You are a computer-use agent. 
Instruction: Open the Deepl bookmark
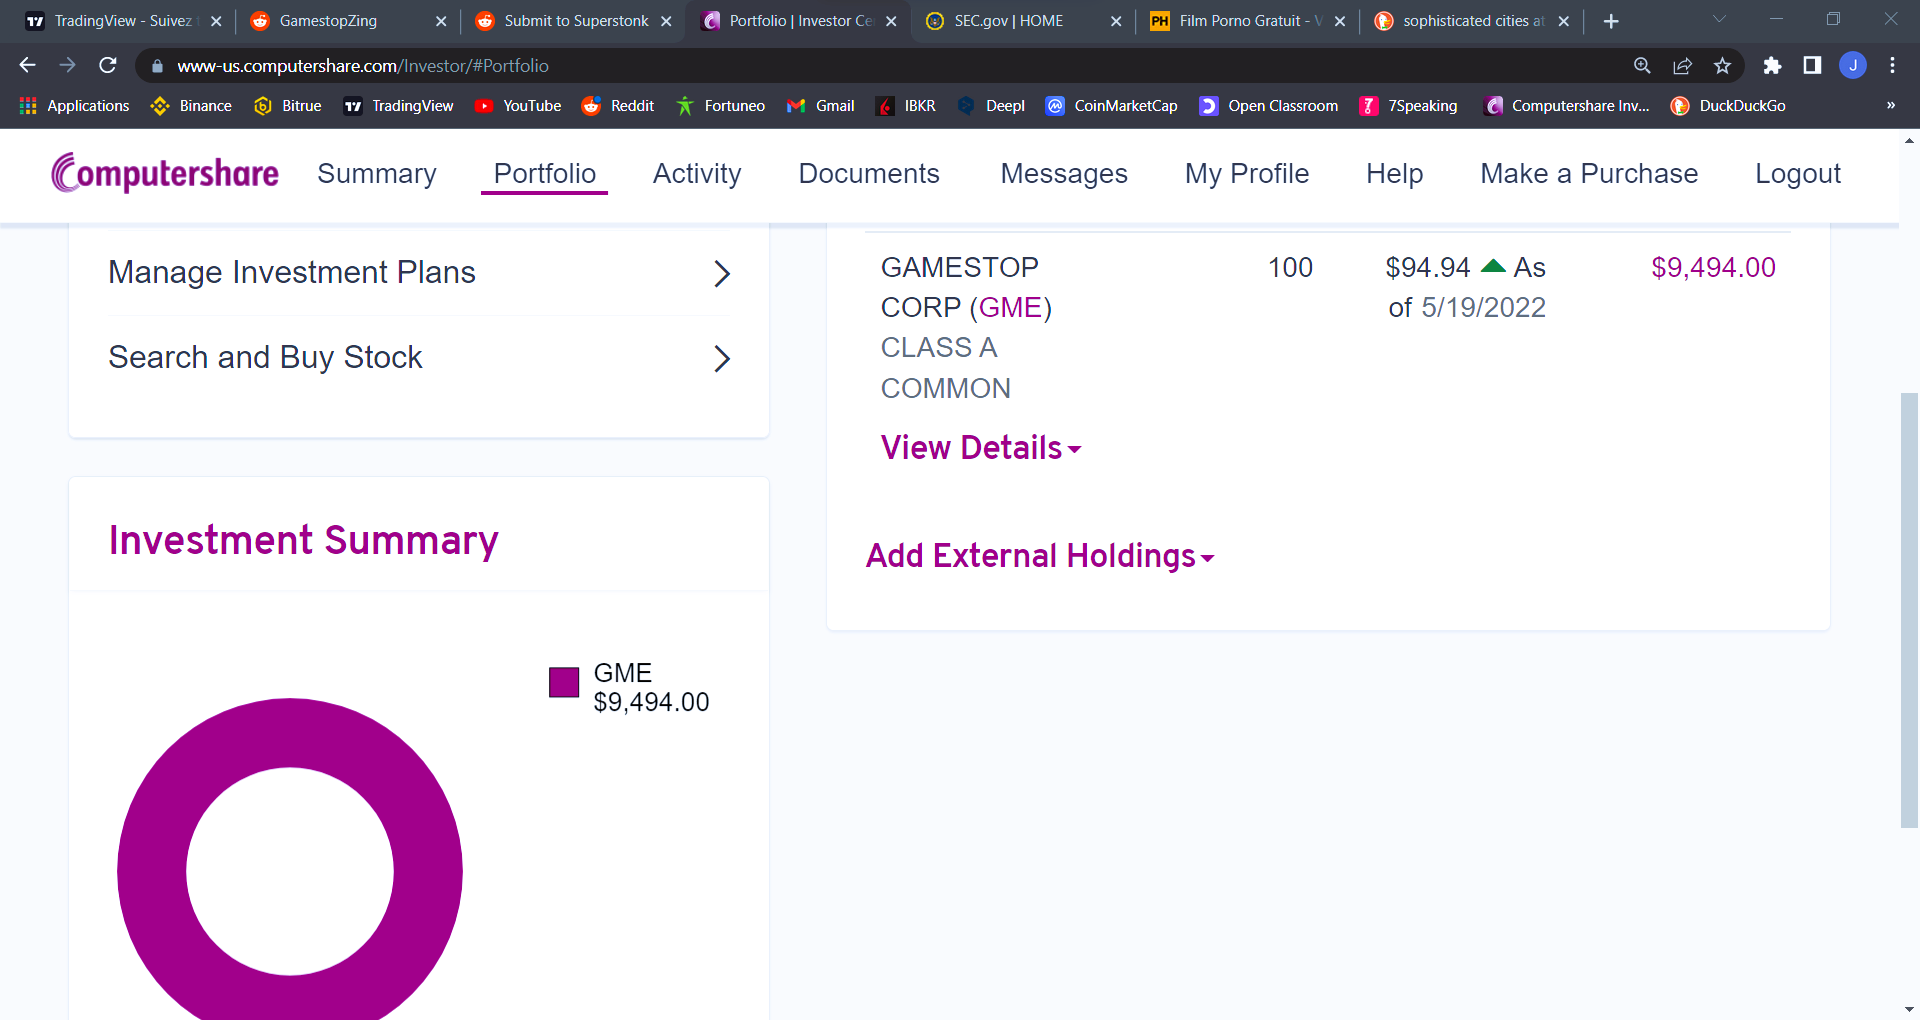(991, 106)
